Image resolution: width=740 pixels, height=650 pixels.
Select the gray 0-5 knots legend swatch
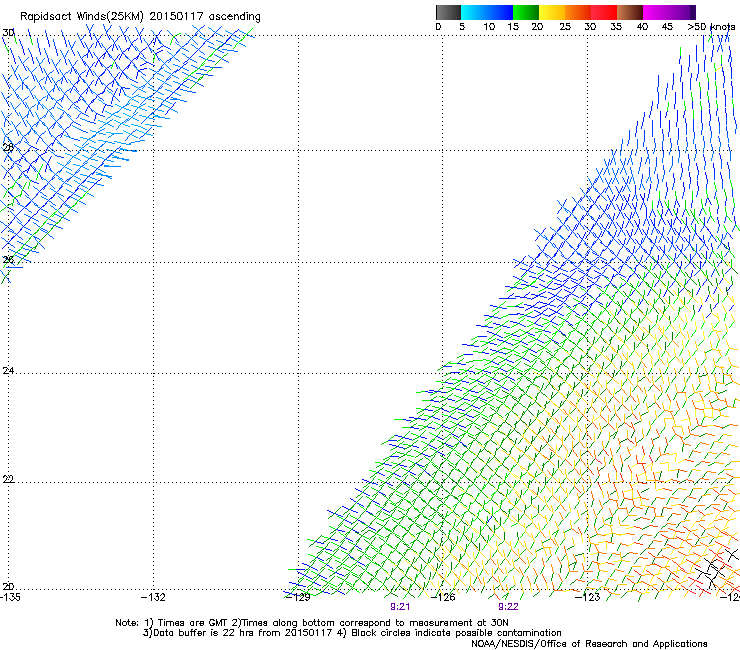click(x=448, y=12)
